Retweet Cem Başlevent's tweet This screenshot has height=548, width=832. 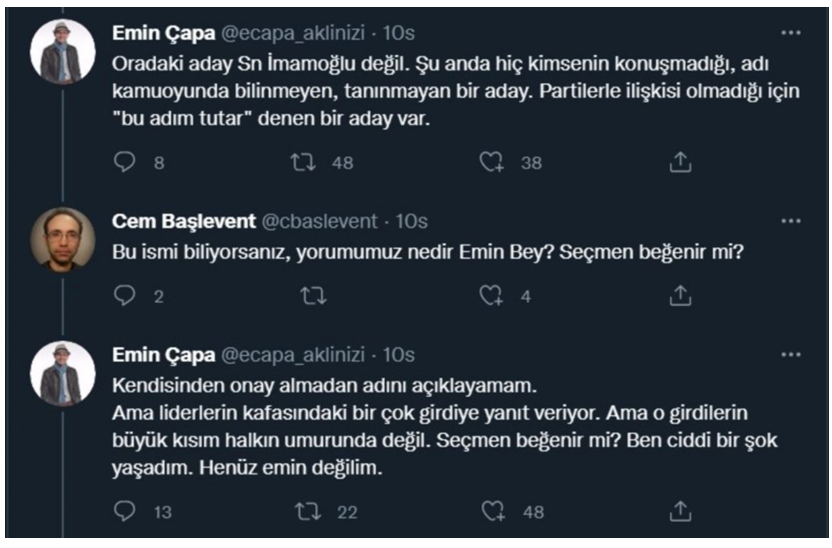[x=313, y=295]
